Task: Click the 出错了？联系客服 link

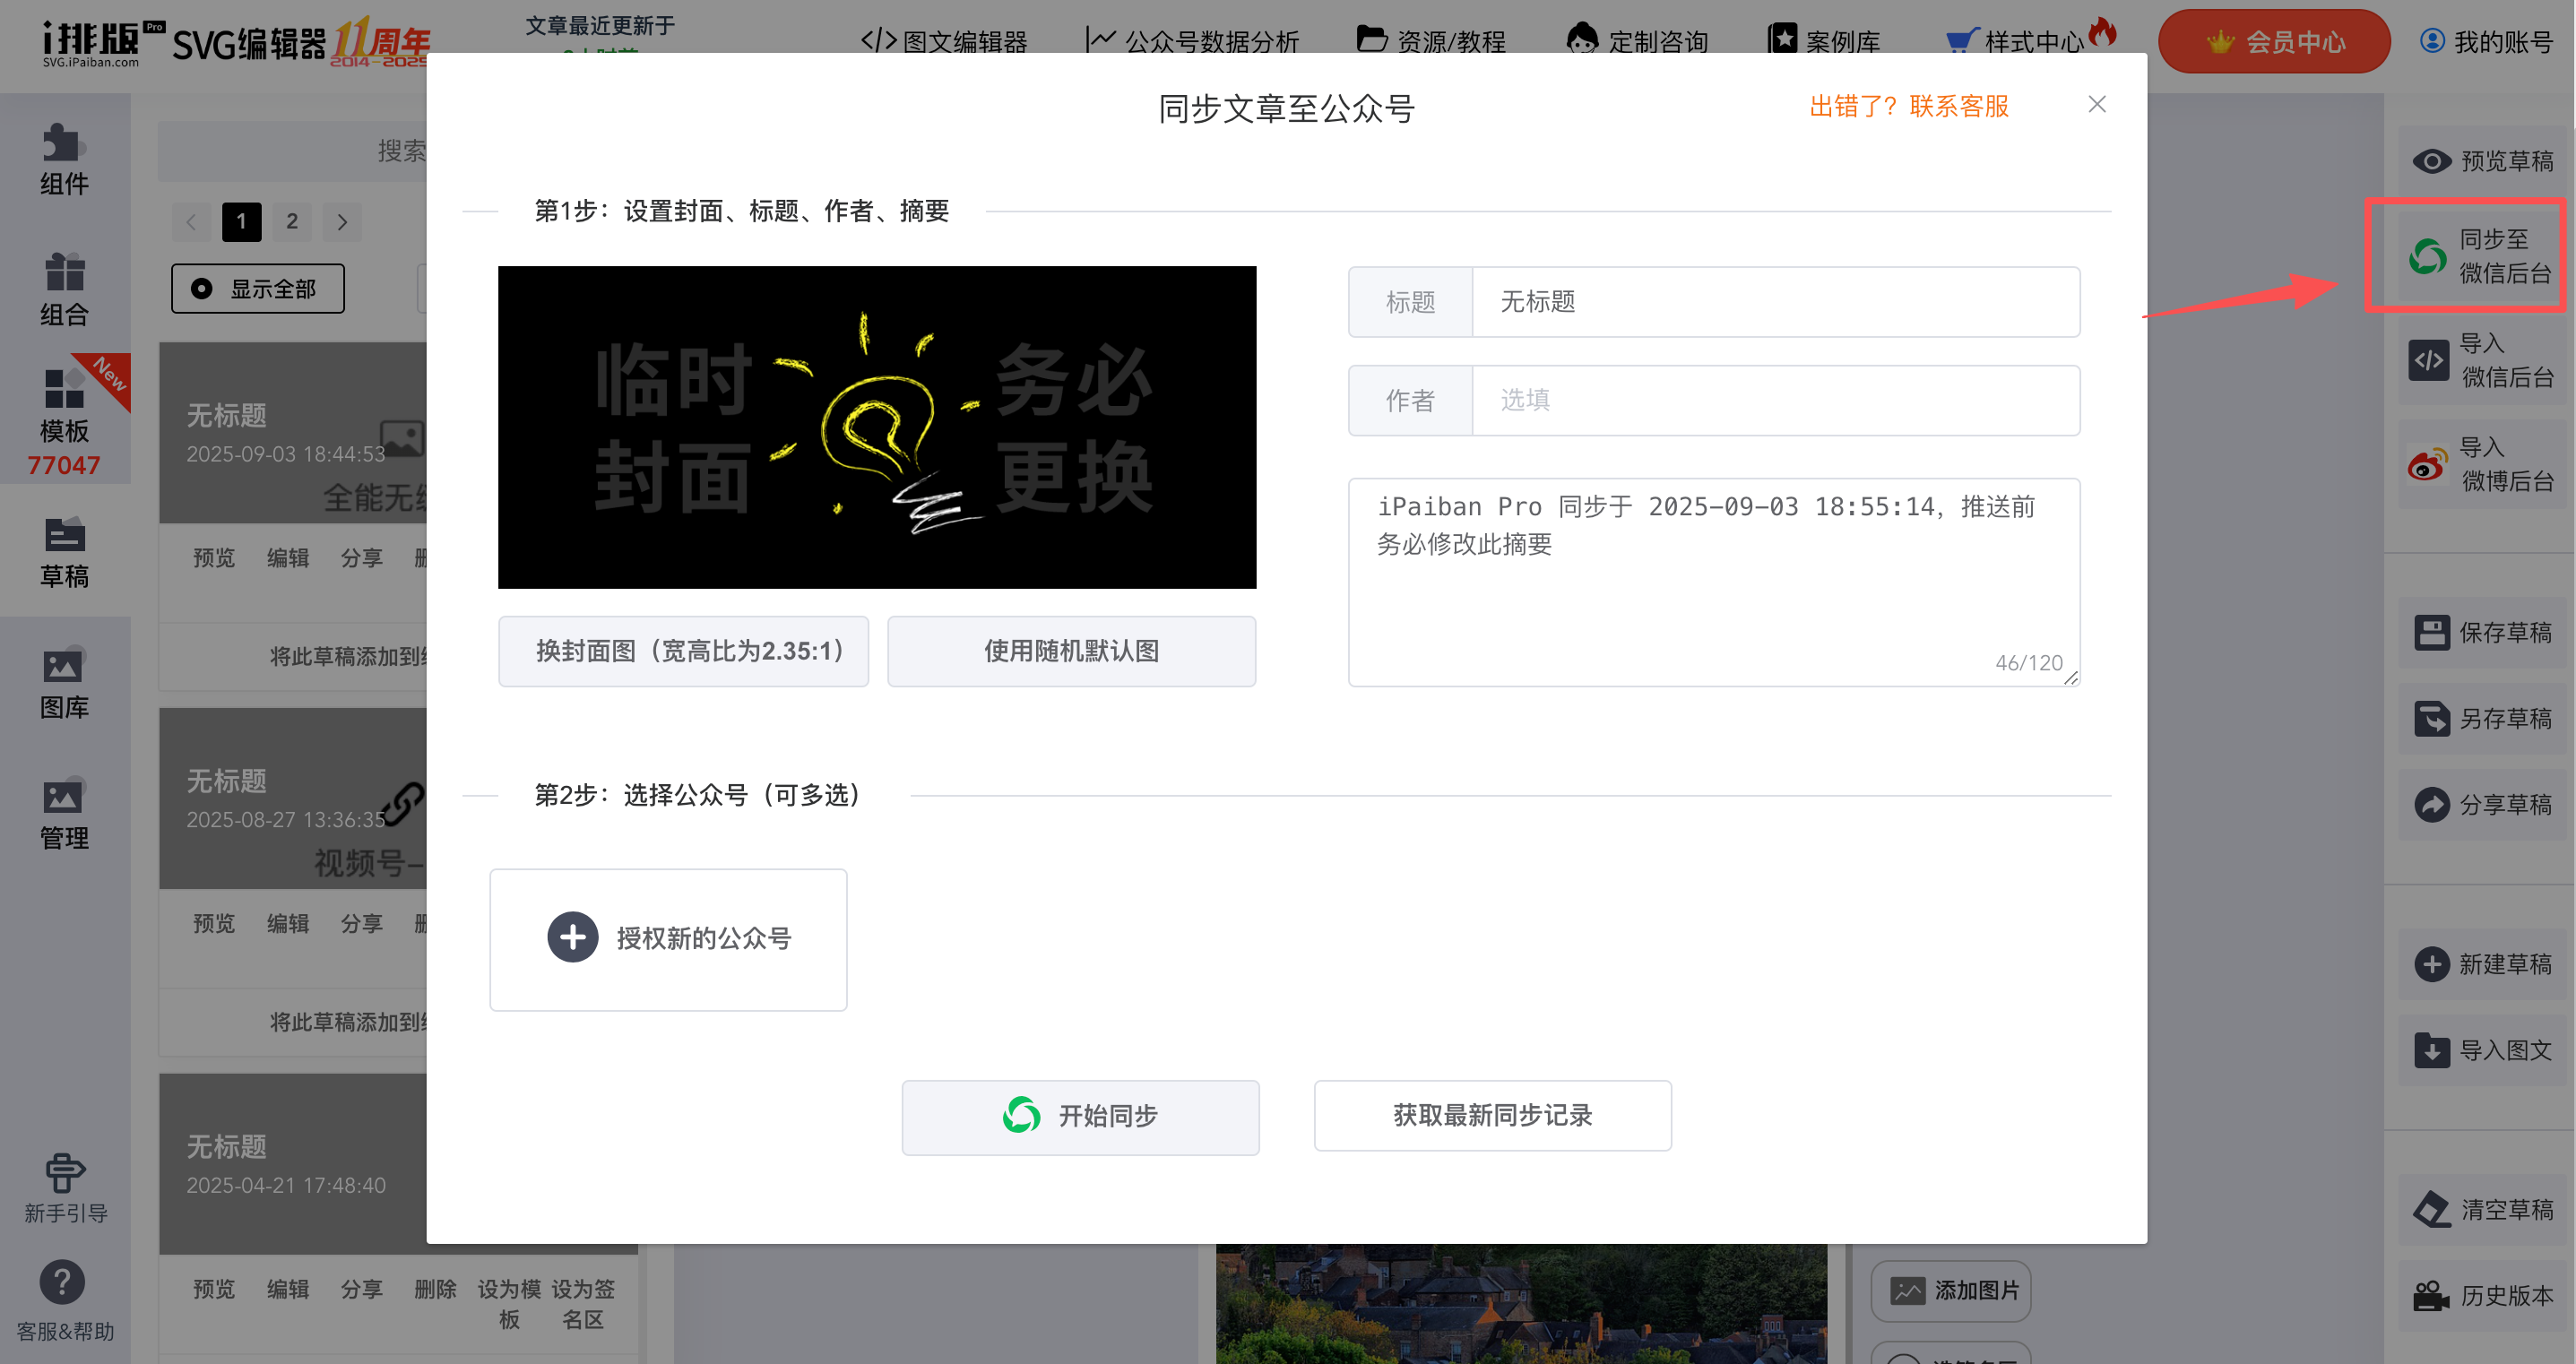Action: [x=1908, y=106]
